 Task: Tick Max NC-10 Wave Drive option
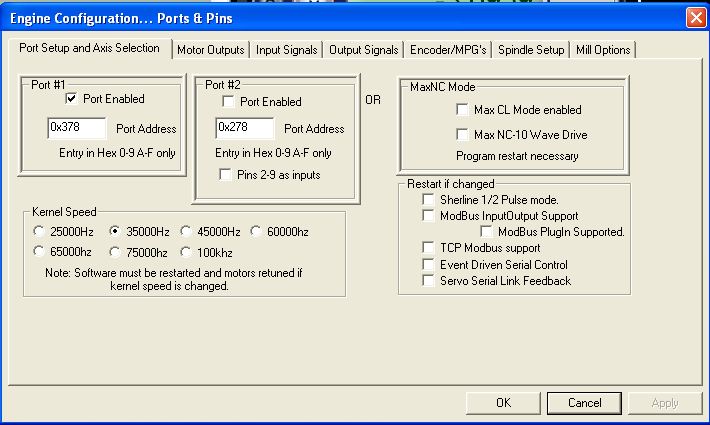(x=462, y=134)
